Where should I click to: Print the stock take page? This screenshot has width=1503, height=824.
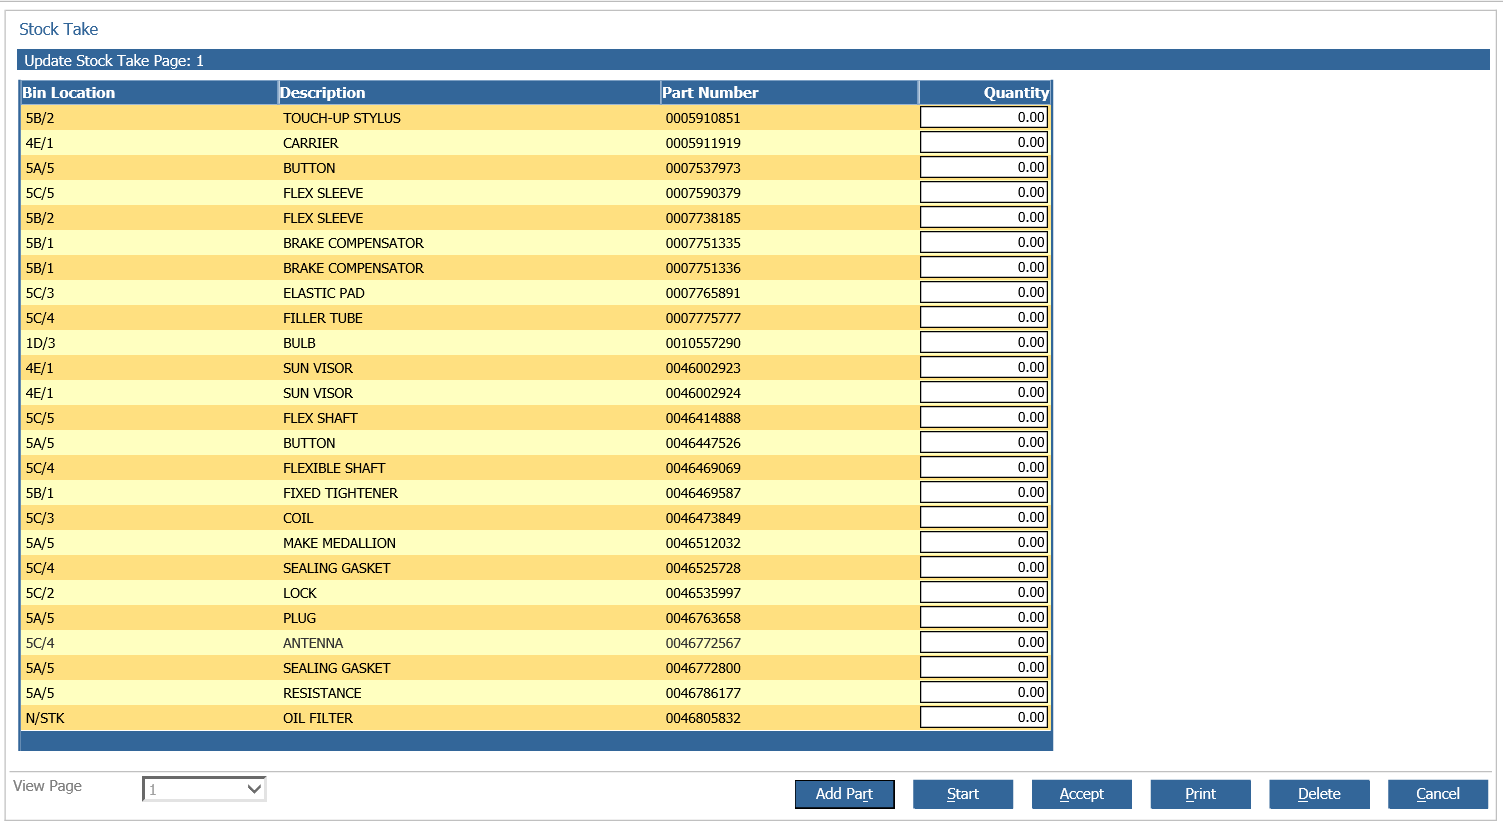(1200, 794)
